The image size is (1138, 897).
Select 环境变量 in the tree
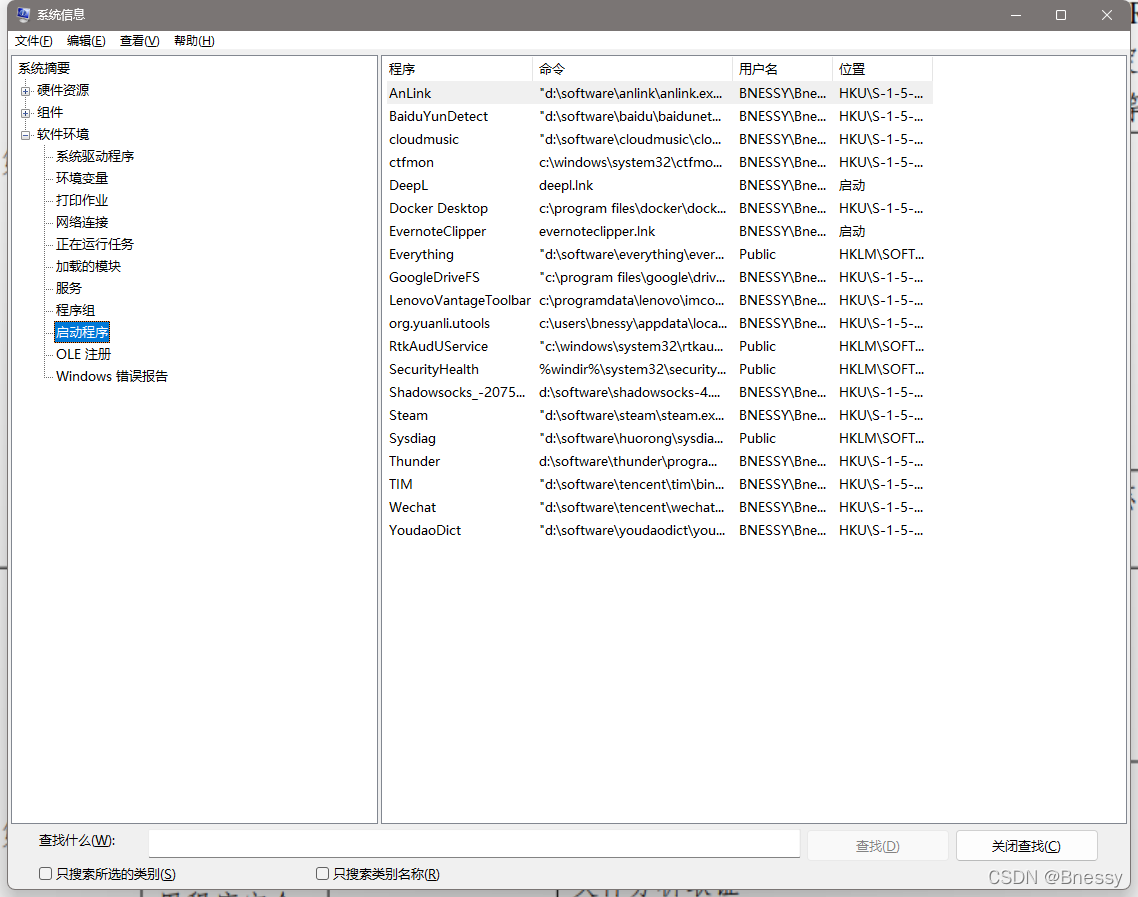(82, 178)
